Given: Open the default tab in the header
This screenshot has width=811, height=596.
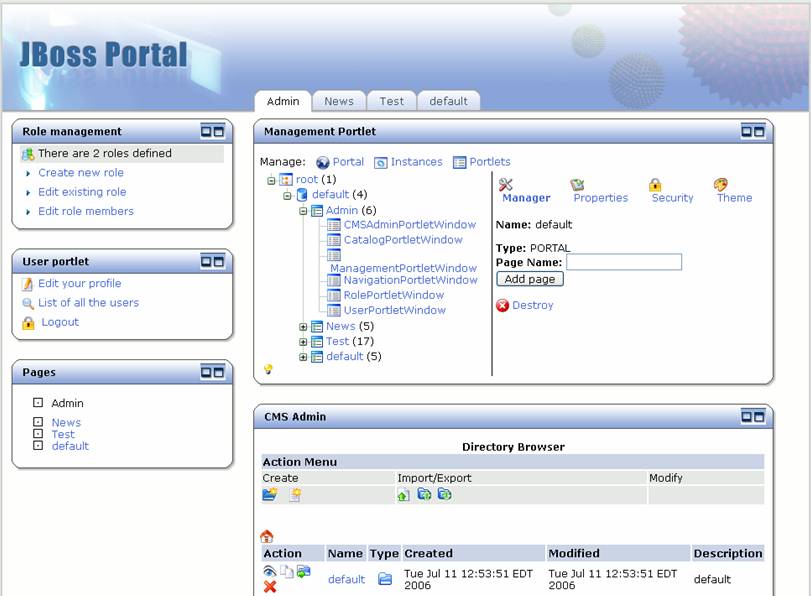Looking at the screenshot, I should tap(448, 101).
